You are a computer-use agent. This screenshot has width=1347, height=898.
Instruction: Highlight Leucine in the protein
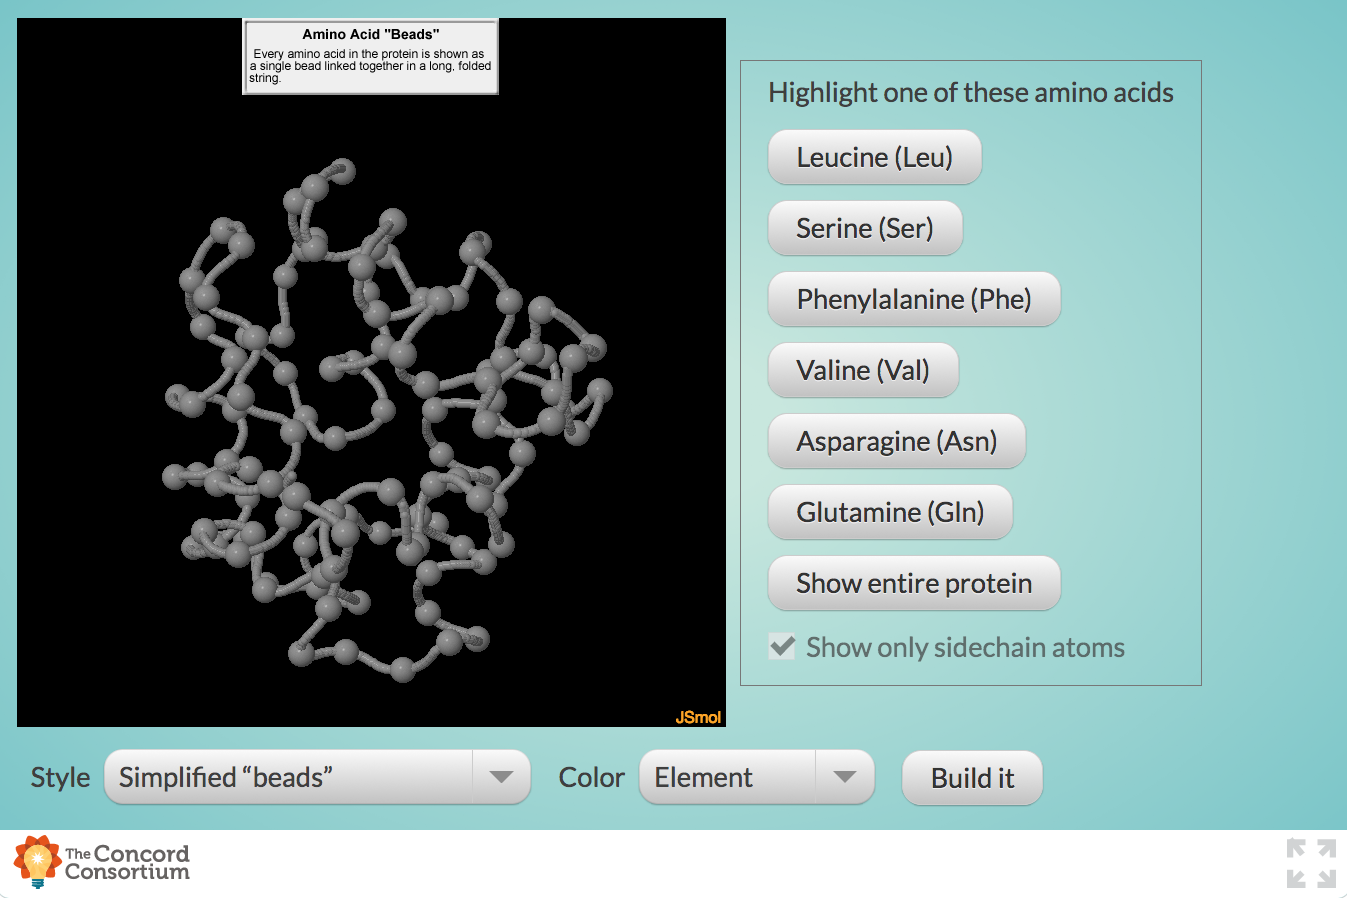874,157
